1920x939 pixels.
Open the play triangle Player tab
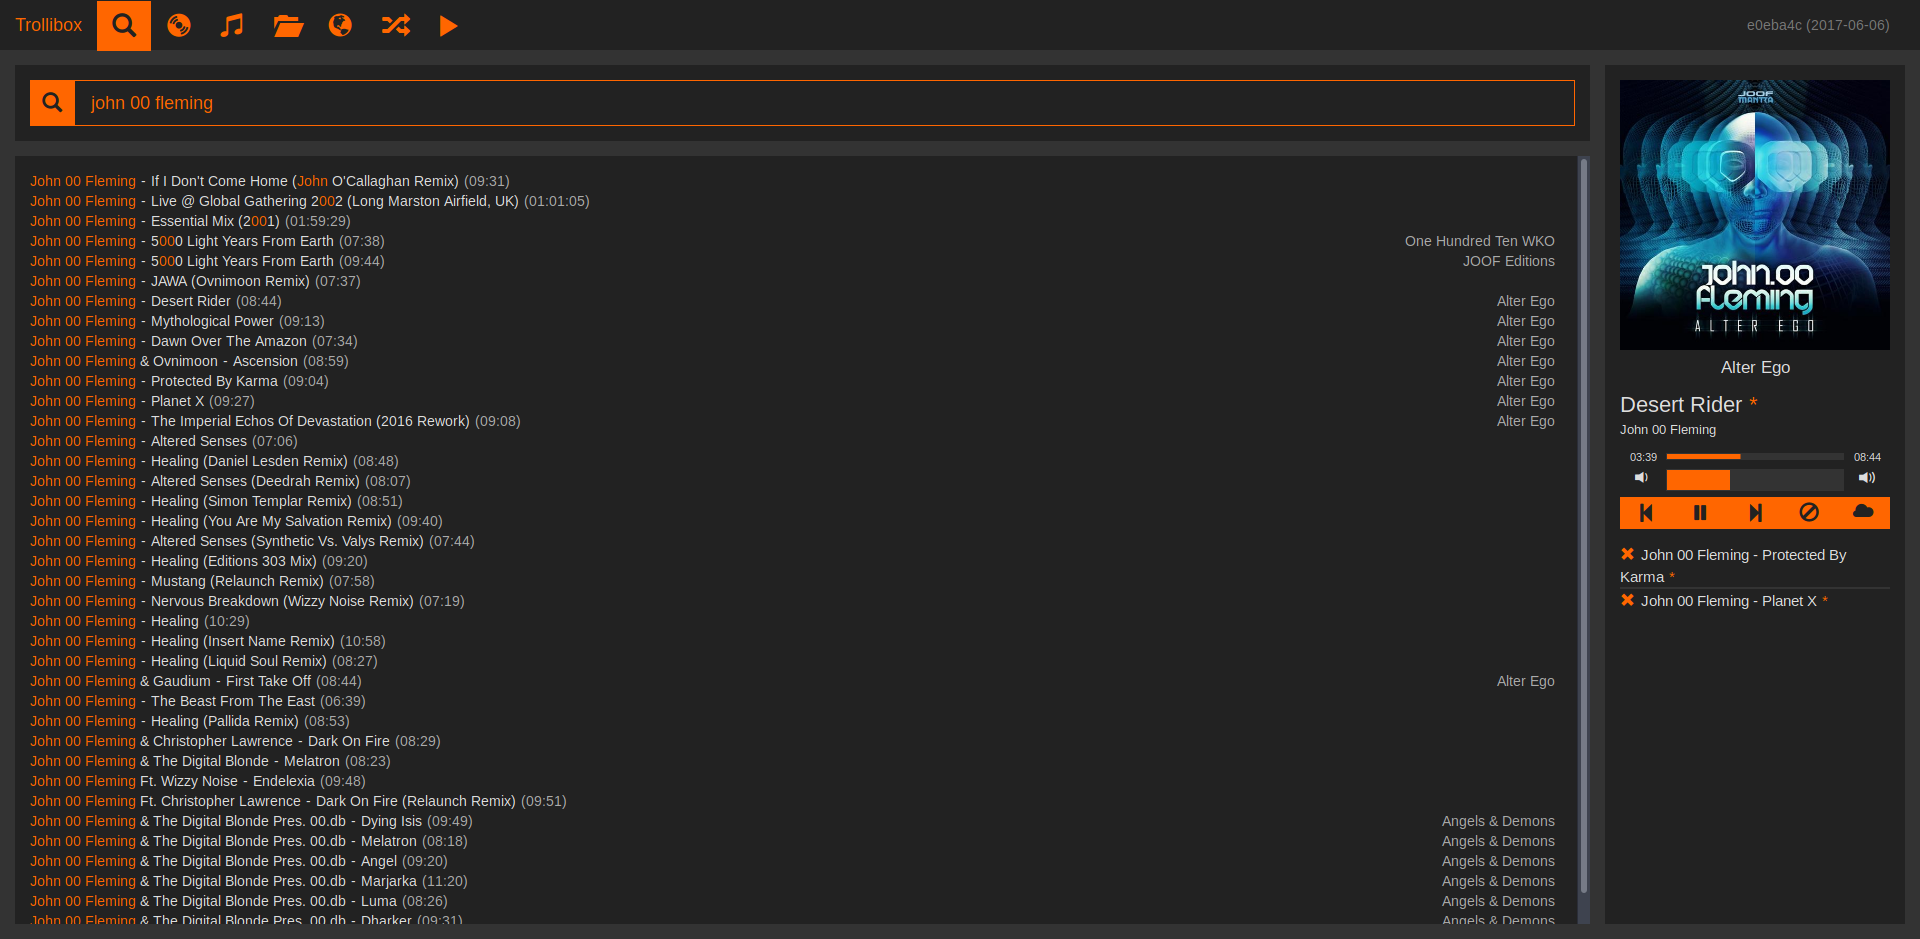(448, 25)
